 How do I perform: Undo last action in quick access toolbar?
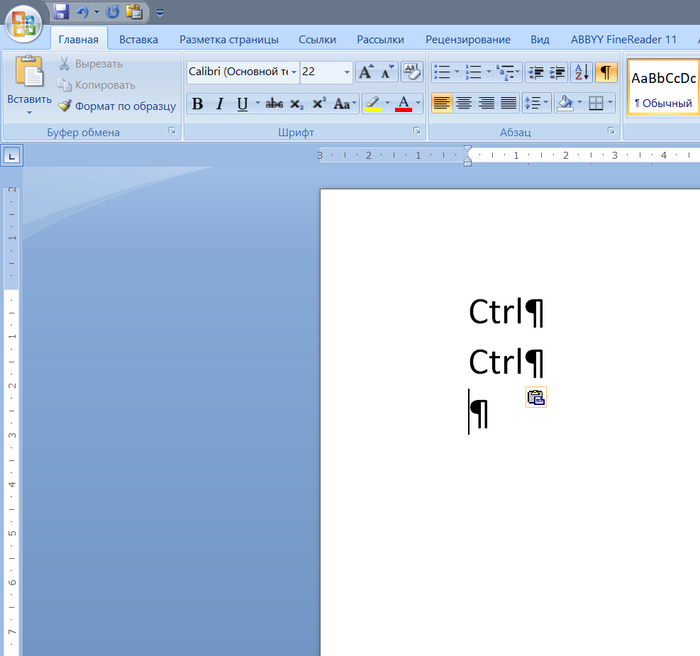pyautogui.click(x=82, y=12)
